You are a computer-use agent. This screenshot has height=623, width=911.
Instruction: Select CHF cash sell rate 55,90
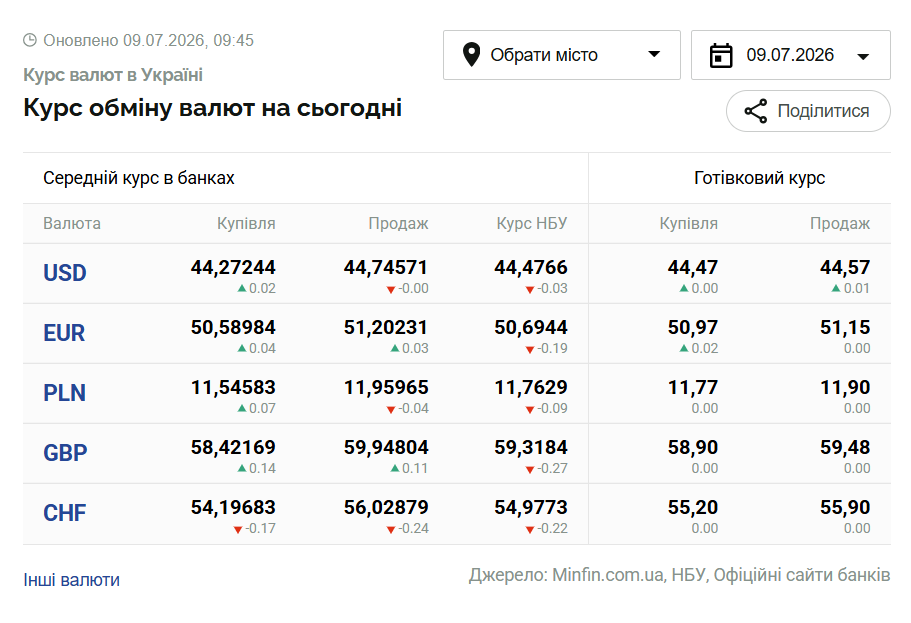pyautogui.click(x=845, y=507)
